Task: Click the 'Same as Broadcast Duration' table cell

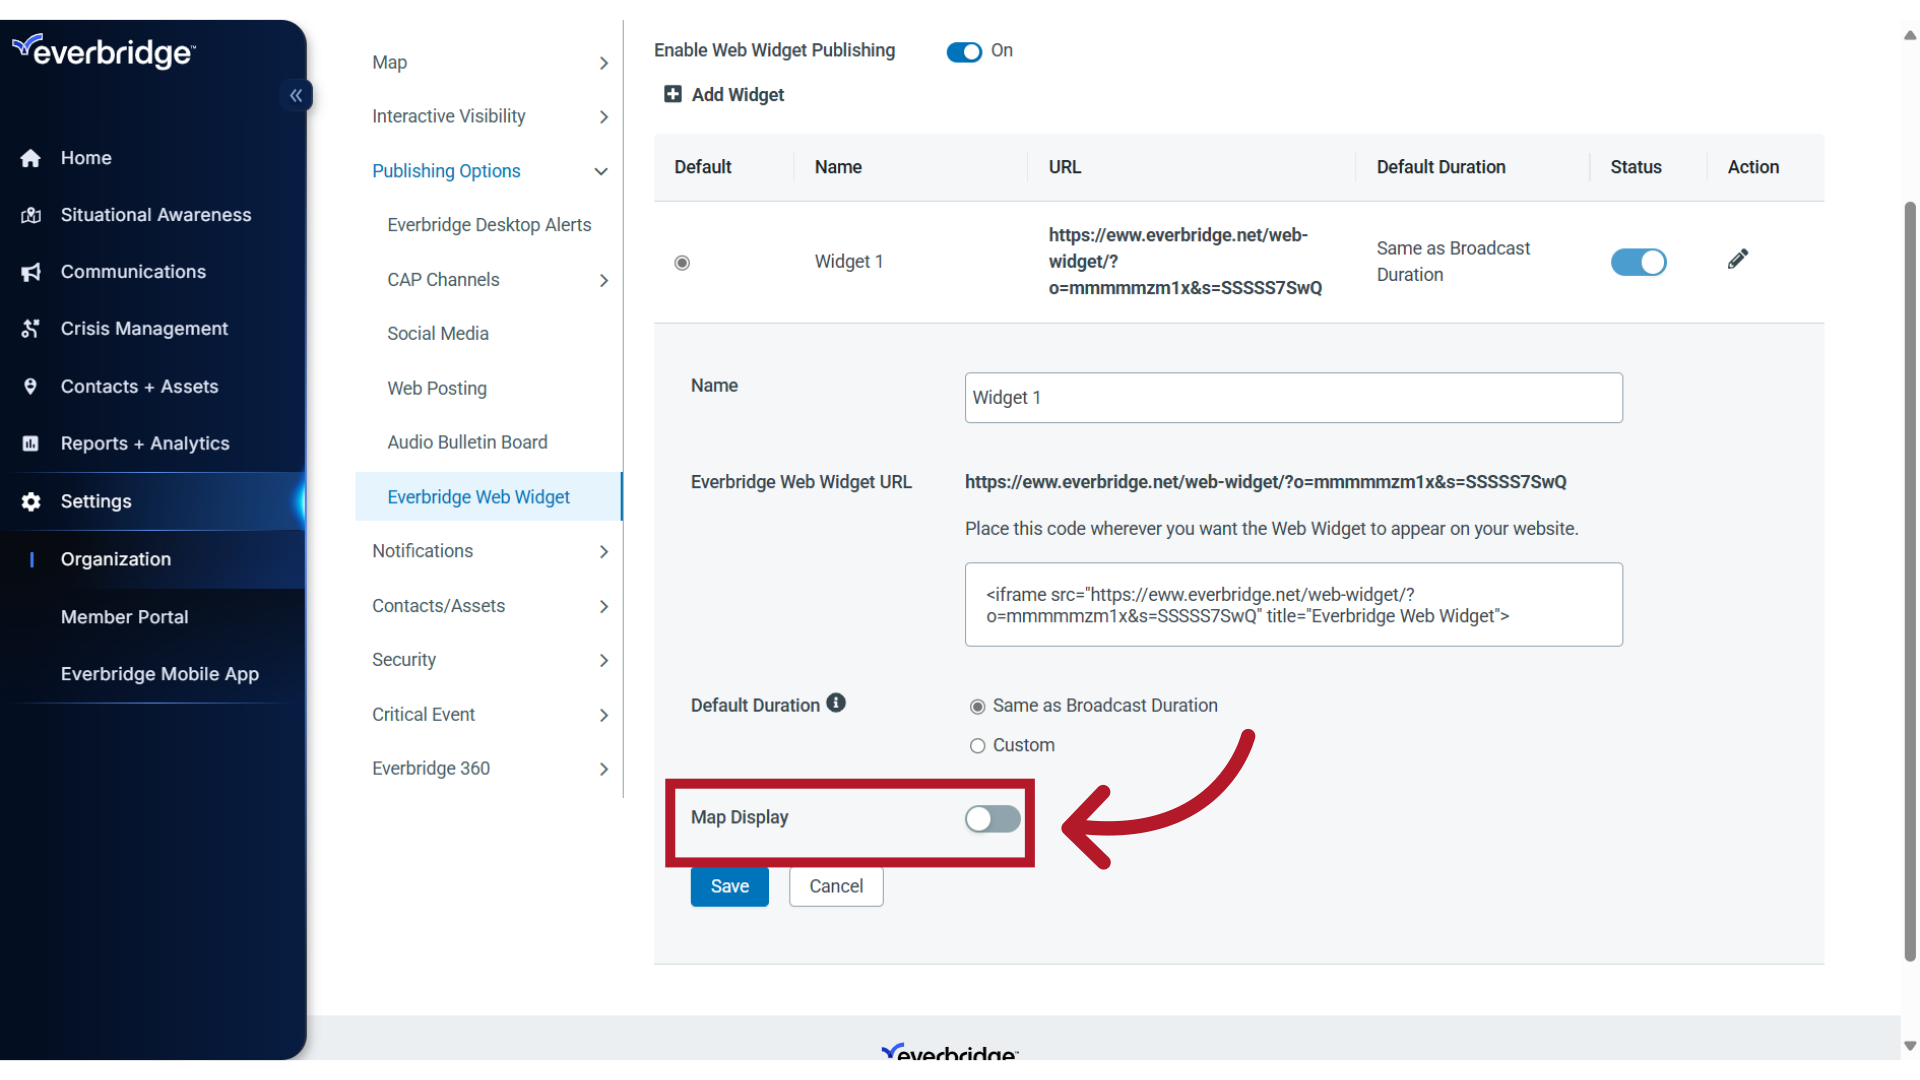Action: coord(1452,262)
